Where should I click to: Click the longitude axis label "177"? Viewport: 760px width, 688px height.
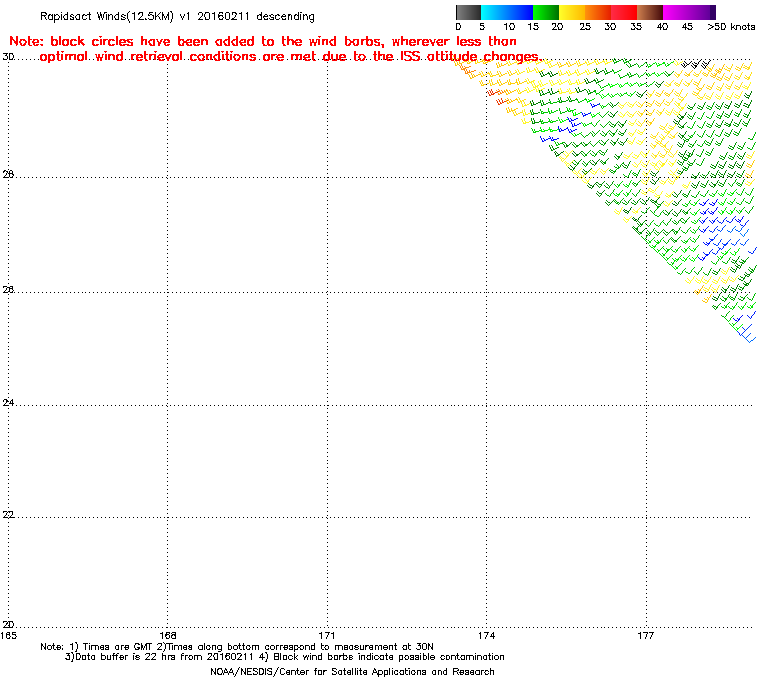[x=646, y=635]
